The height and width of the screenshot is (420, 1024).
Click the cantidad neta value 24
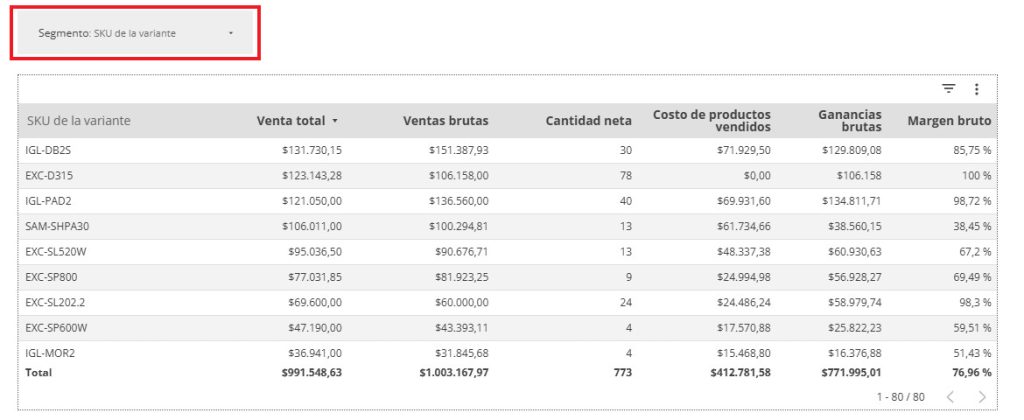pyautogui.click(x=626, y=302)
